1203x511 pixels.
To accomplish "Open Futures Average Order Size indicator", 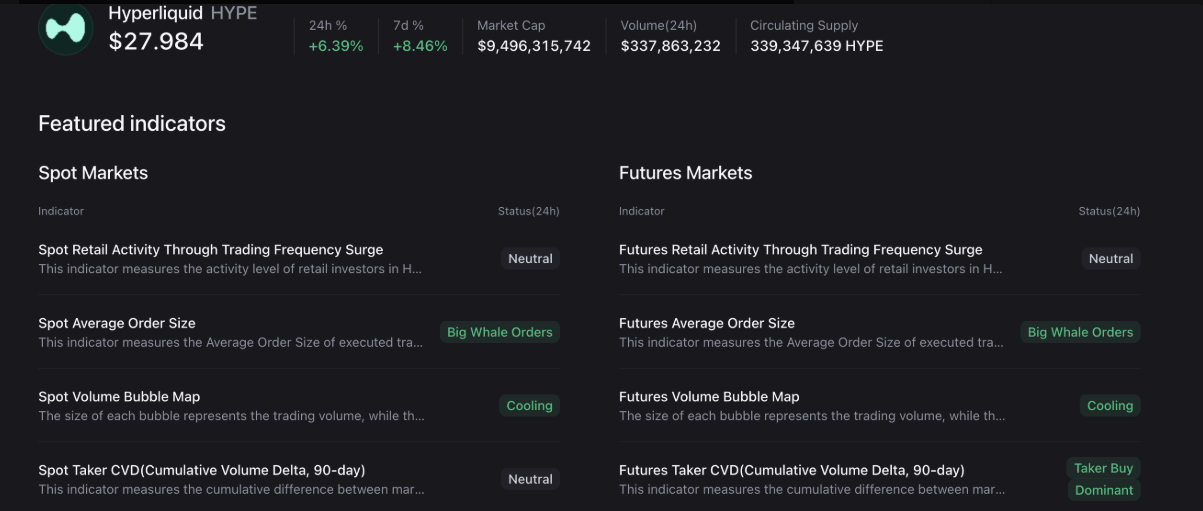I will pyautogui.click(x=707, y=323).
